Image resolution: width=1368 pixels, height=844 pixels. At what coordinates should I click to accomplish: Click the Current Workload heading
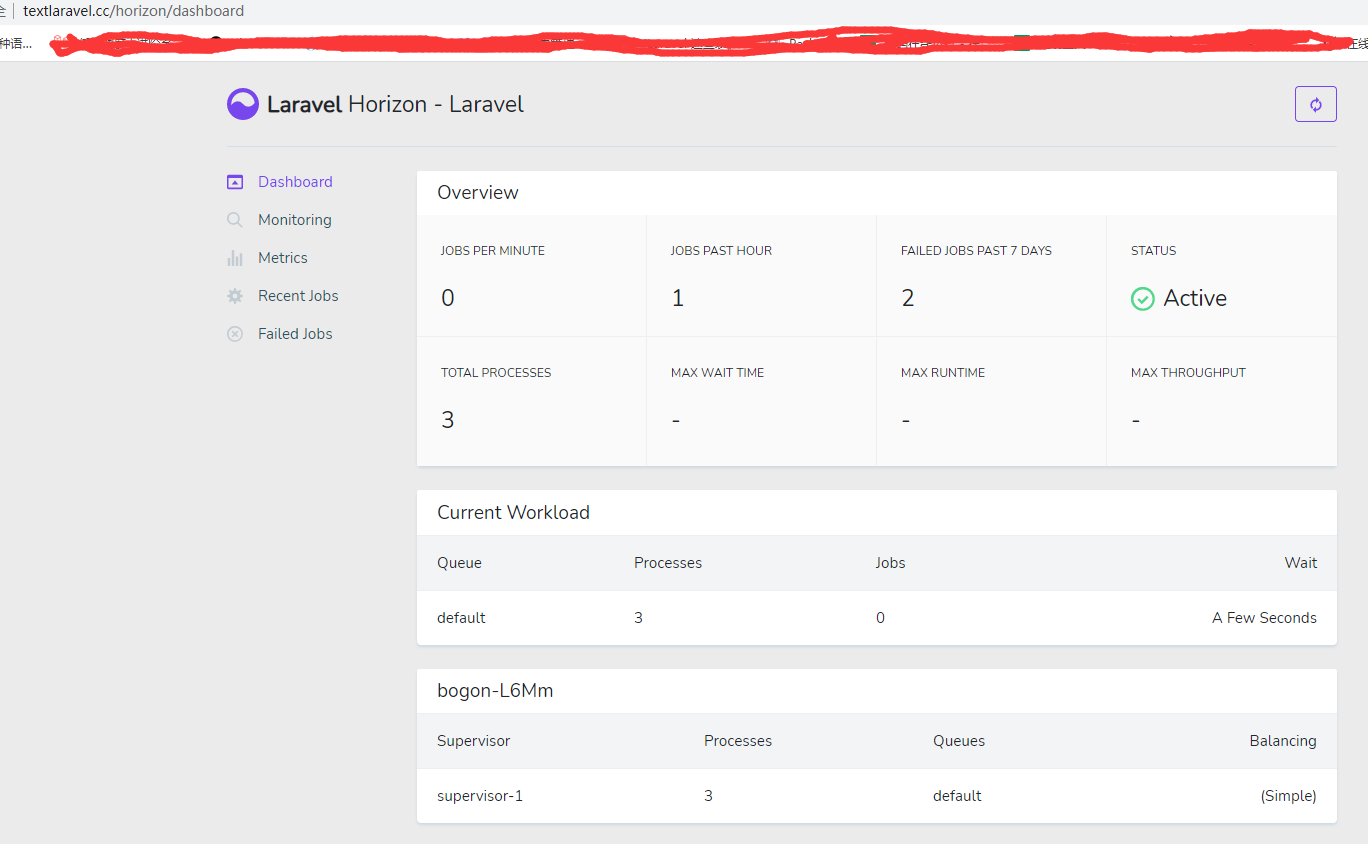click(x=513, y=513)
